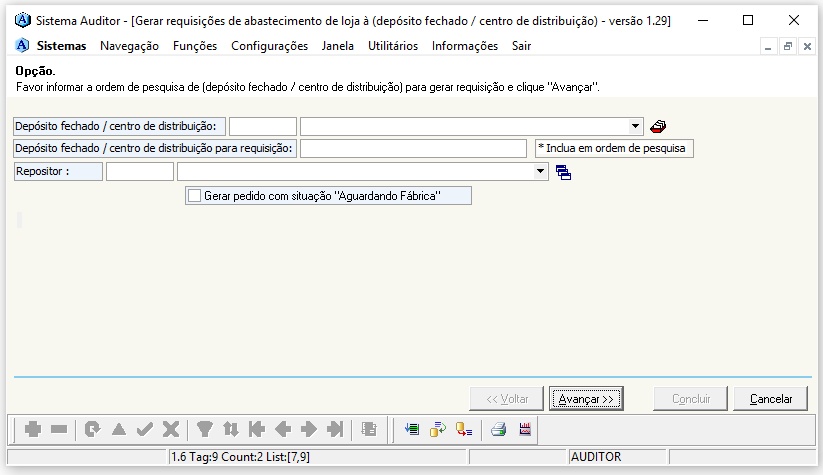Click the printer icon in bottom toolbar
Viewport: 823px width, 475px height.
tap(498, 429)
